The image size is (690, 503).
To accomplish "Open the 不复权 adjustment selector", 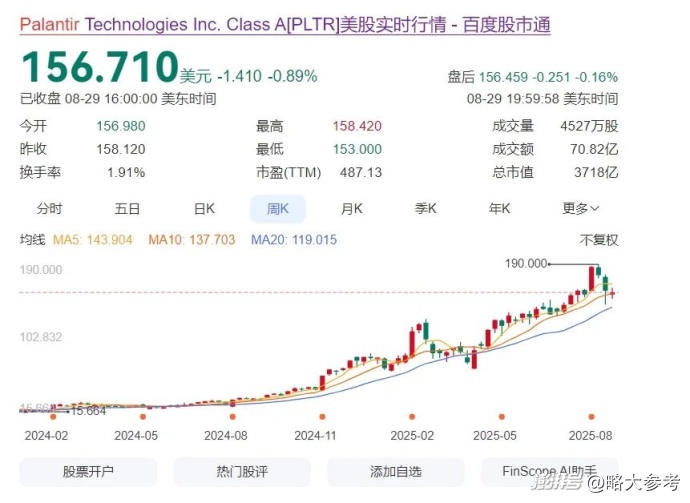I will [599, 240].
